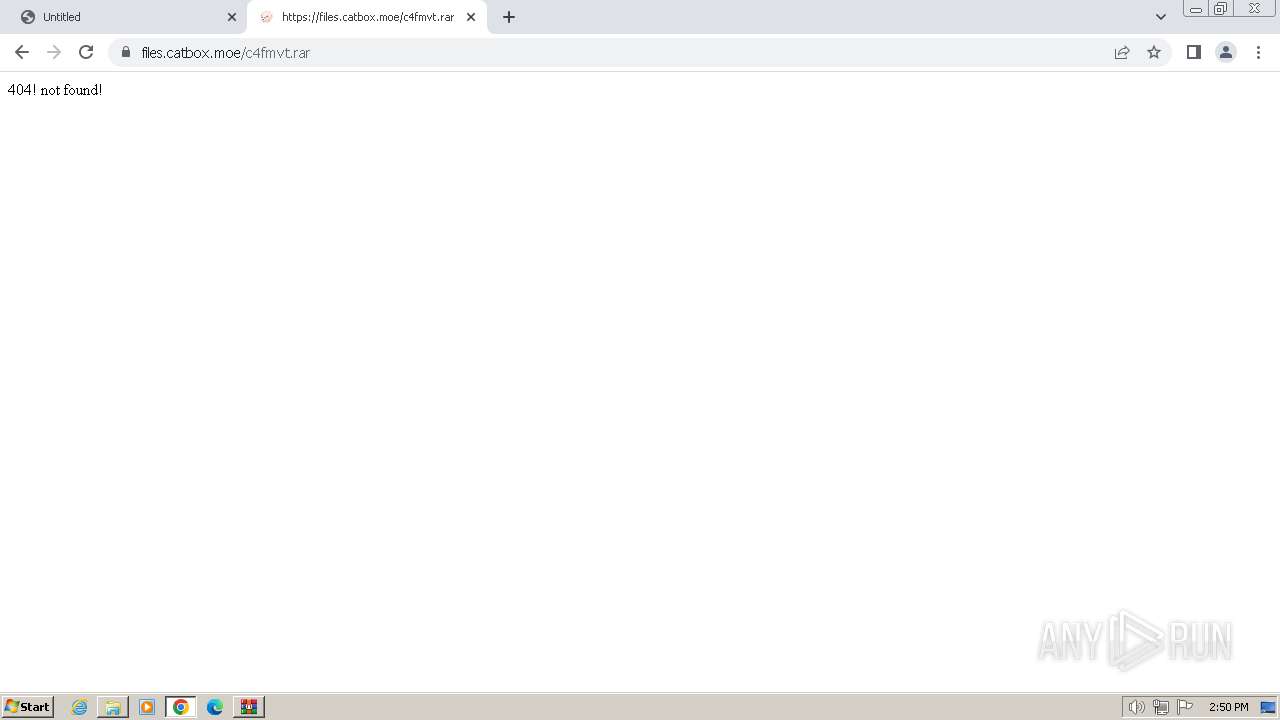Bookmark this tab with the star
Viewport: 1280px width, 720px height.
coord(1154,52)
